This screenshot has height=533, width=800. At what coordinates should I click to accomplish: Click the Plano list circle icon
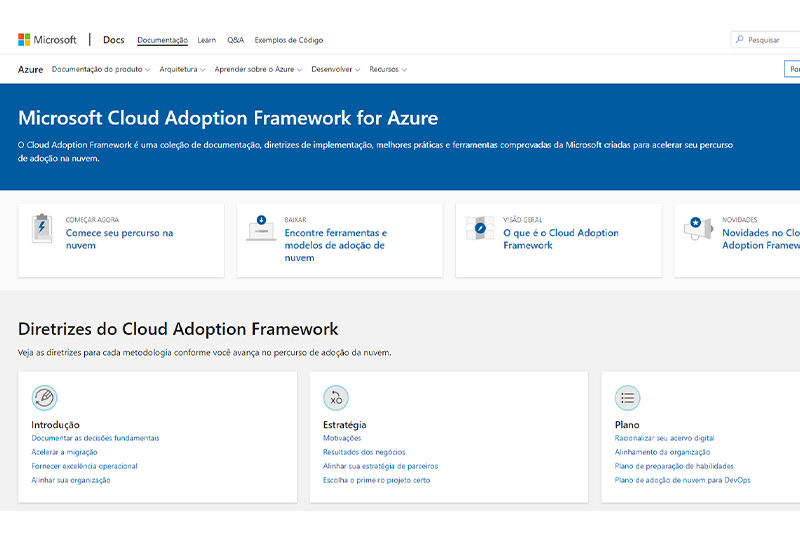coord(628,398)
